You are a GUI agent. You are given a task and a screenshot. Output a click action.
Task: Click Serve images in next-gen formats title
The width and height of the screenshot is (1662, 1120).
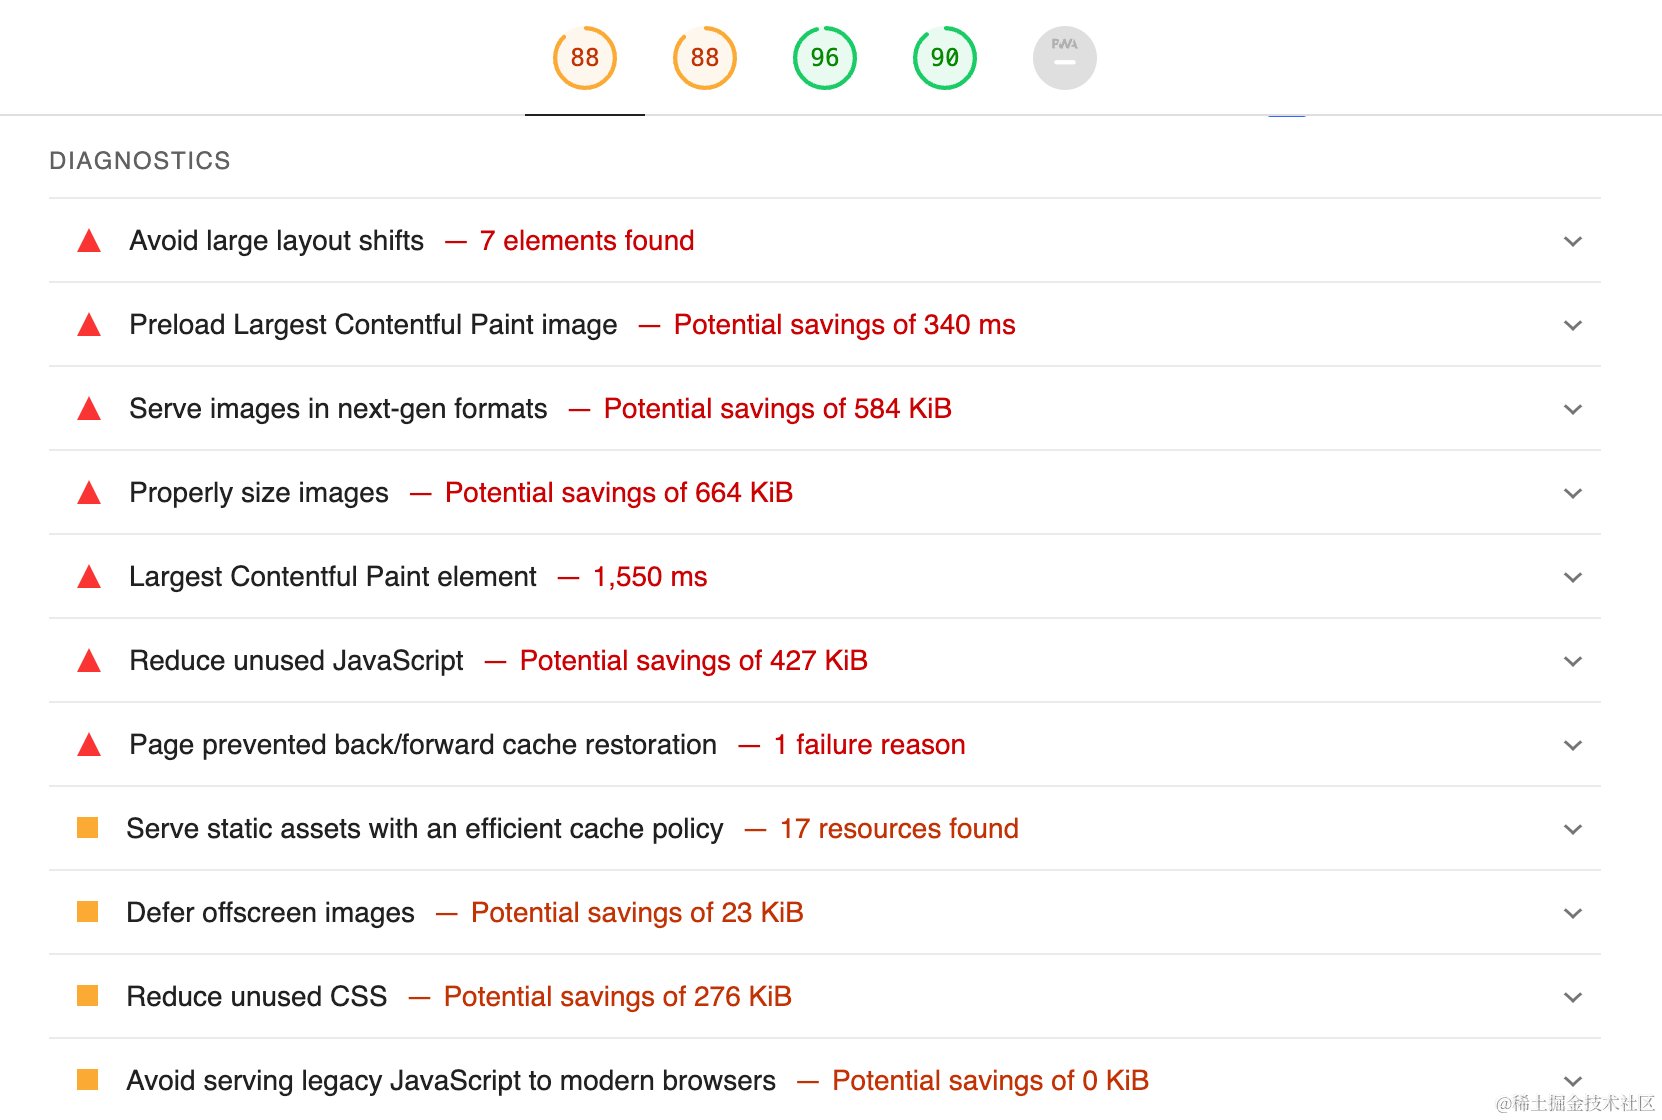point(338,409)
